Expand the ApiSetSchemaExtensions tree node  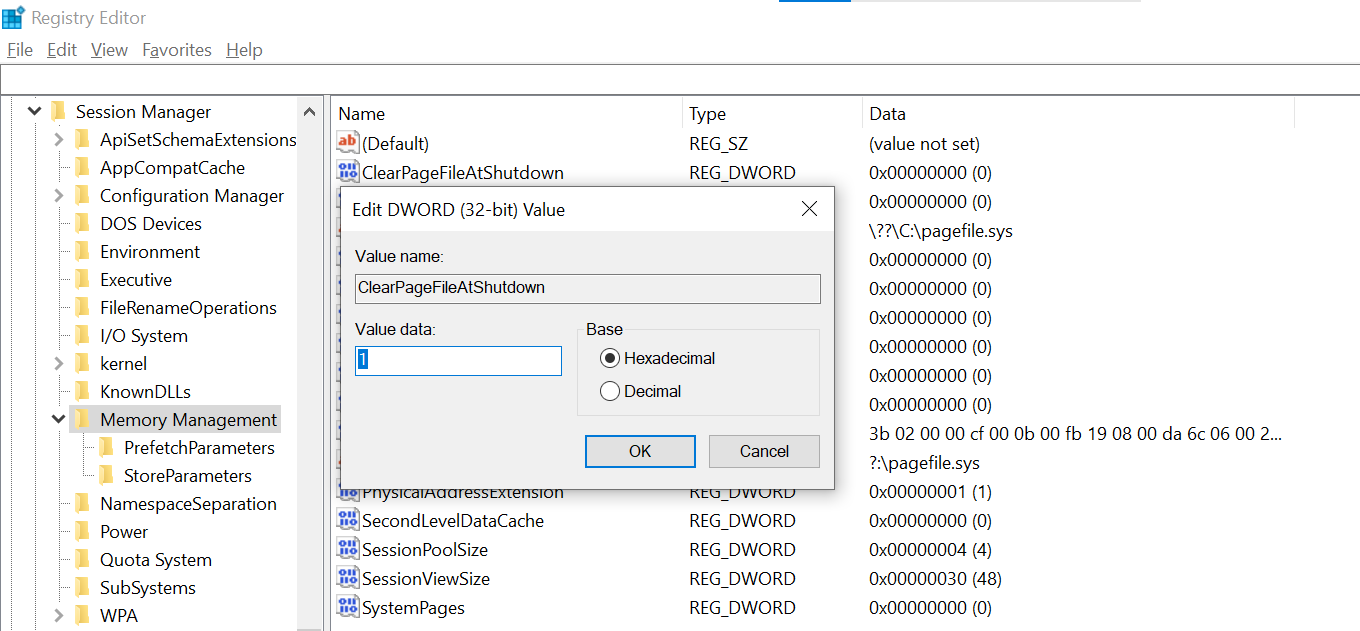point(58,140)
